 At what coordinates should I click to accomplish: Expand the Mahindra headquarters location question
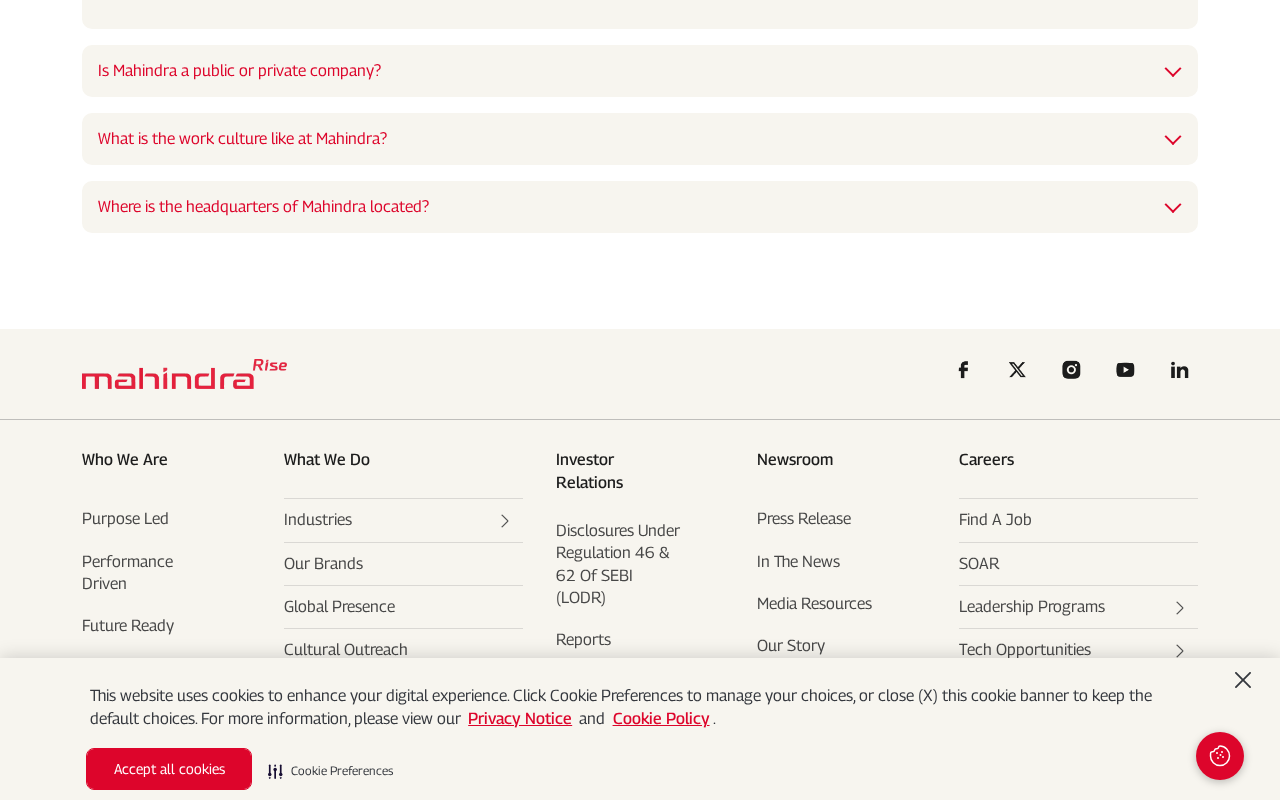click(x=640, y=207)
